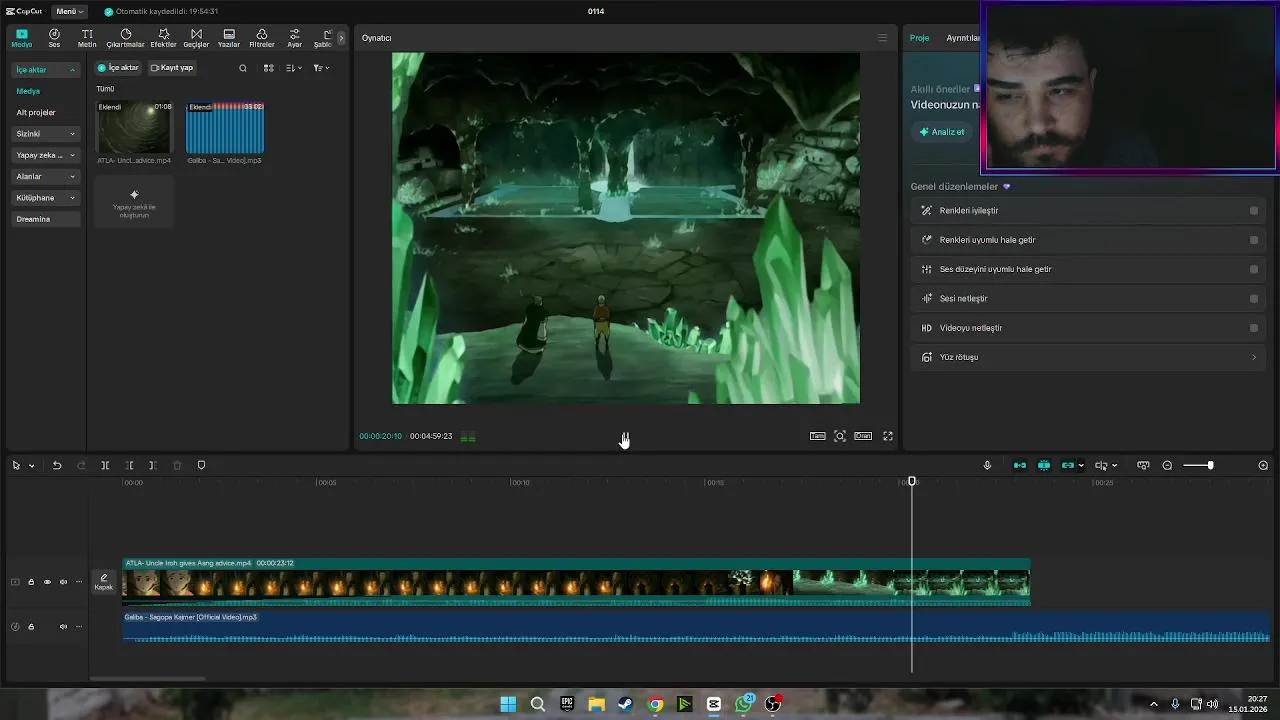Open the selection tool dropdown arrow
The width and height of the screenshot is (1280, 720).
[x=31, y=466]
